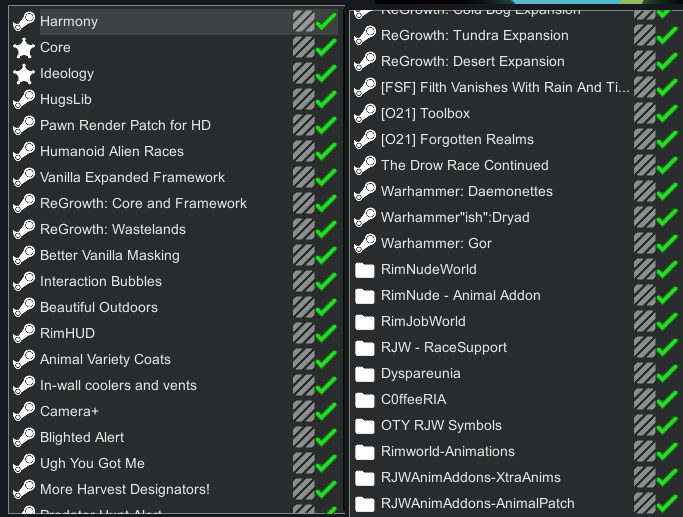The width and height of the screenshot is (683, 517).
Task: Click Steam icon for Vanilla Expanded Framework
Action: (24, 177)
